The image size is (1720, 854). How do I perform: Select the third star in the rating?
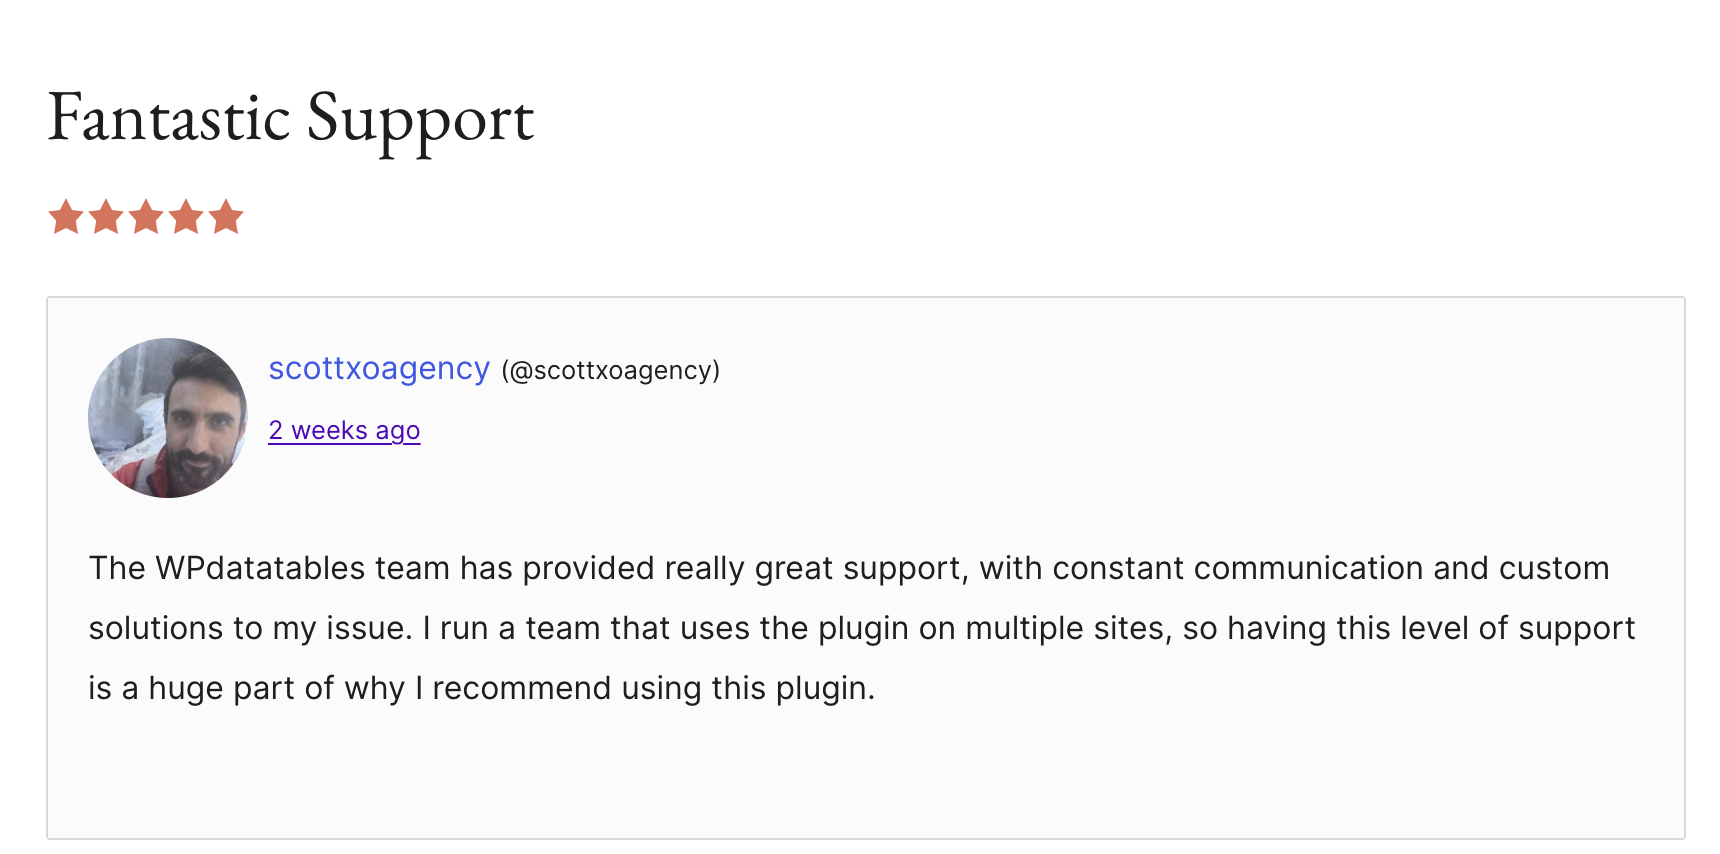click(146, 216)
